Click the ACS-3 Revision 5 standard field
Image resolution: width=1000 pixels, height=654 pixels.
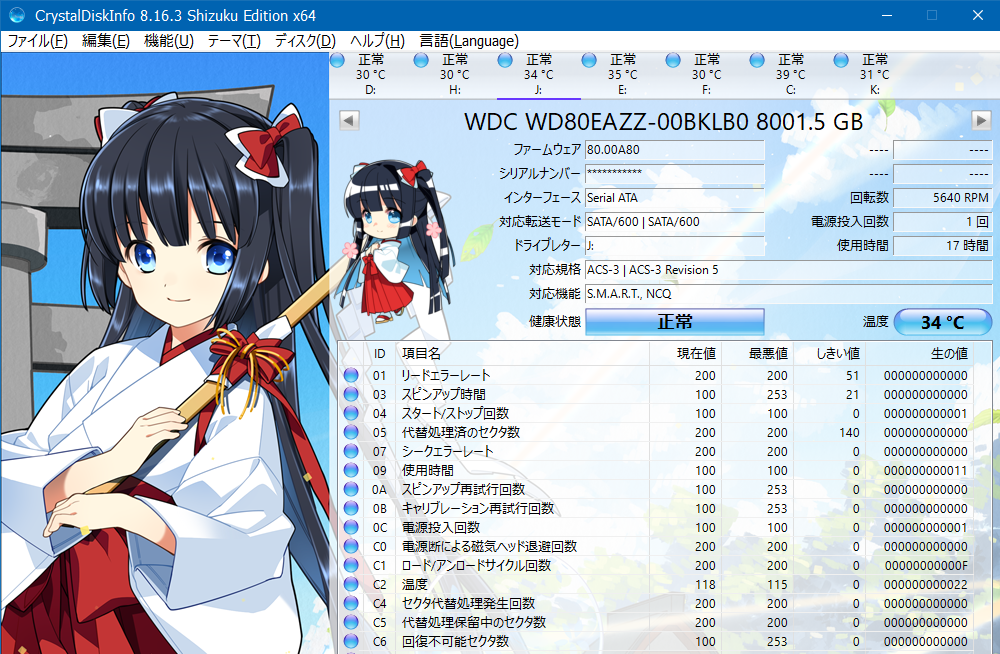(788, 270)
